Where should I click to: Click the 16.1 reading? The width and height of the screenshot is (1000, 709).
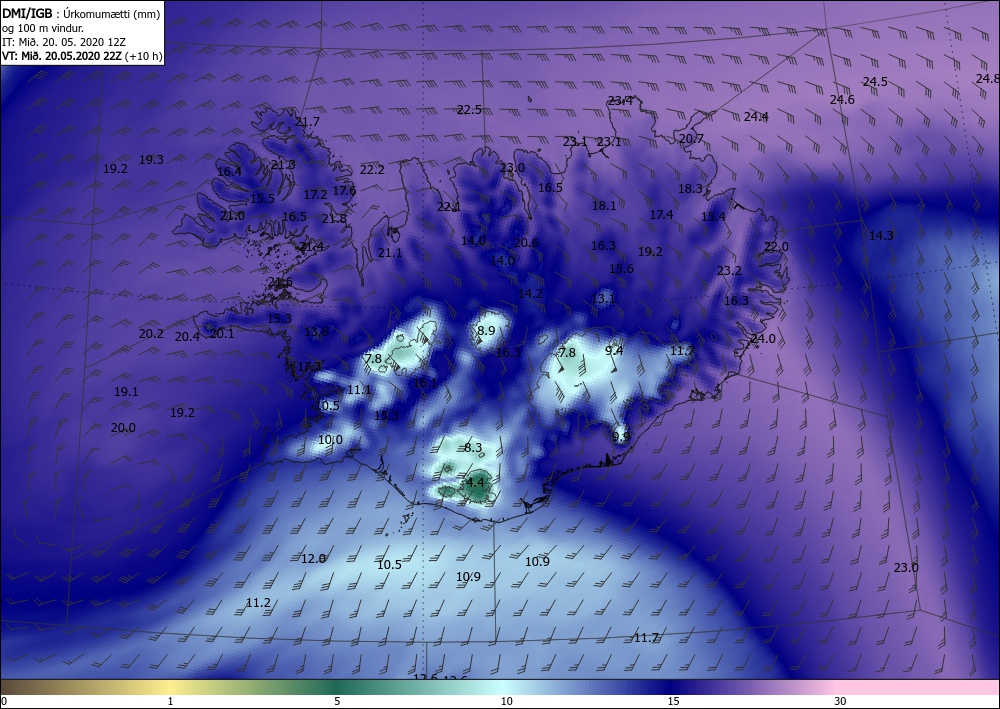point(425,383)
